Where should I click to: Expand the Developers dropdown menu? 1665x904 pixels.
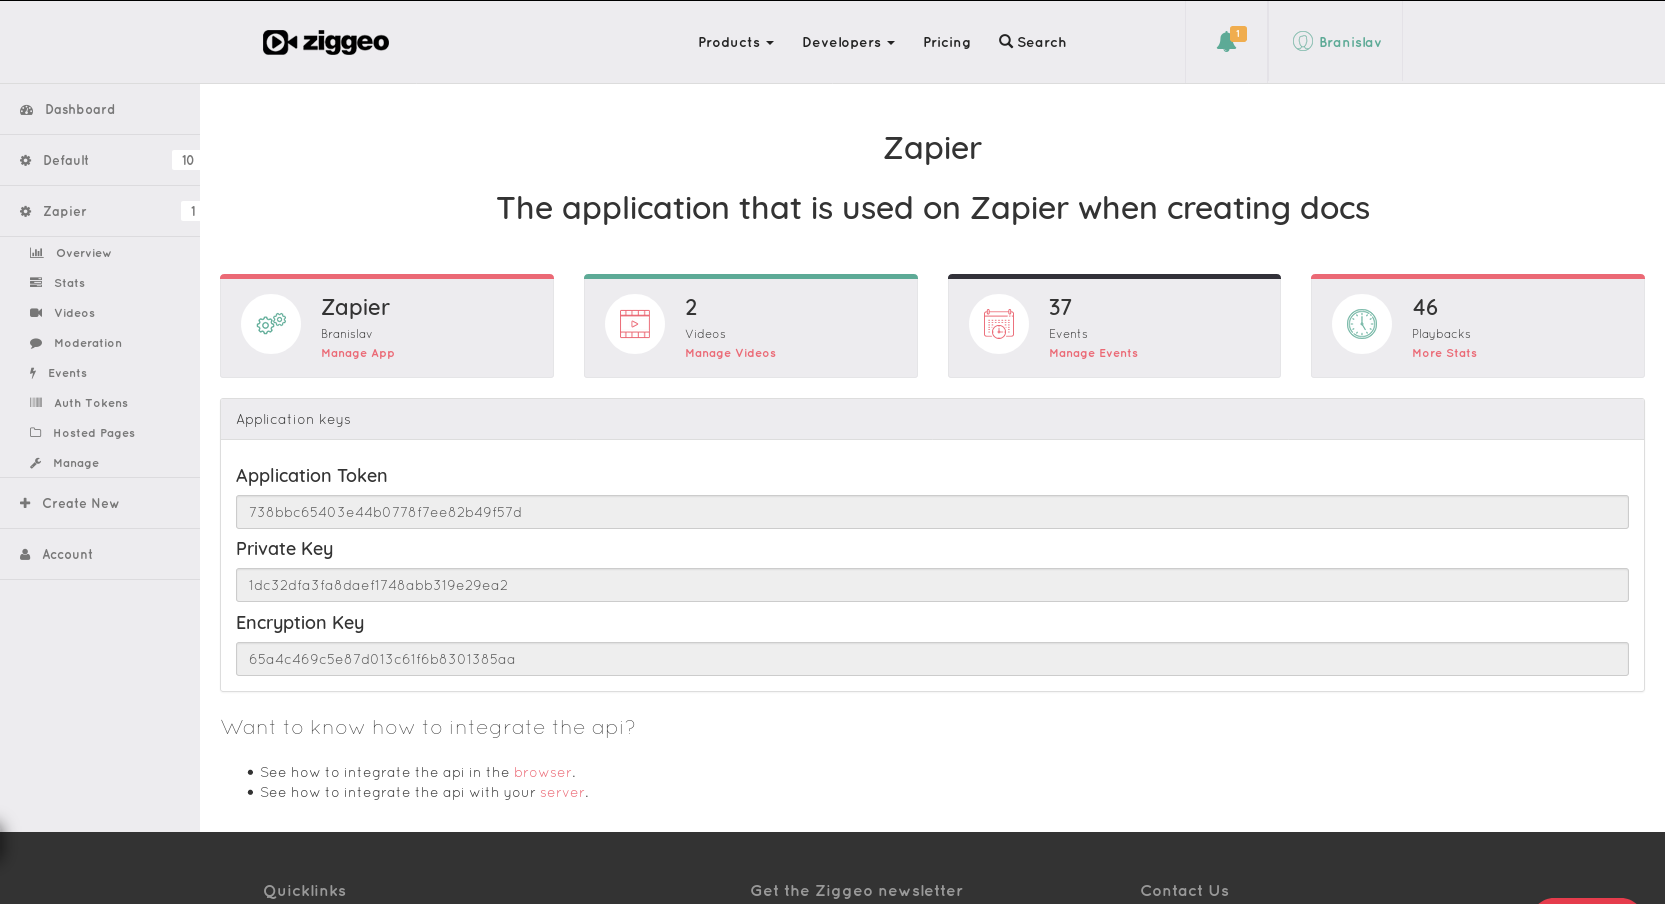point(848,42)
